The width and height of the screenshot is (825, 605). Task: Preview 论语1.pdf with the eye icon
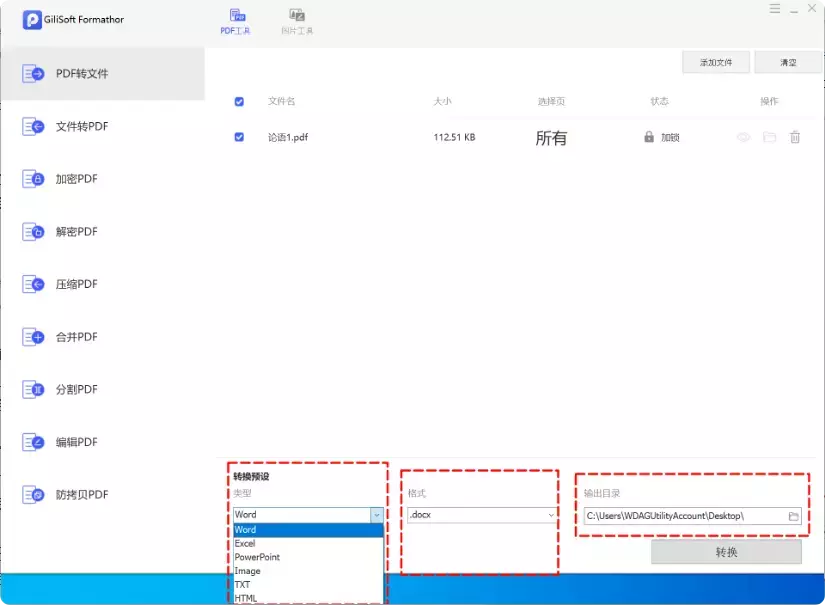(742, 137)
